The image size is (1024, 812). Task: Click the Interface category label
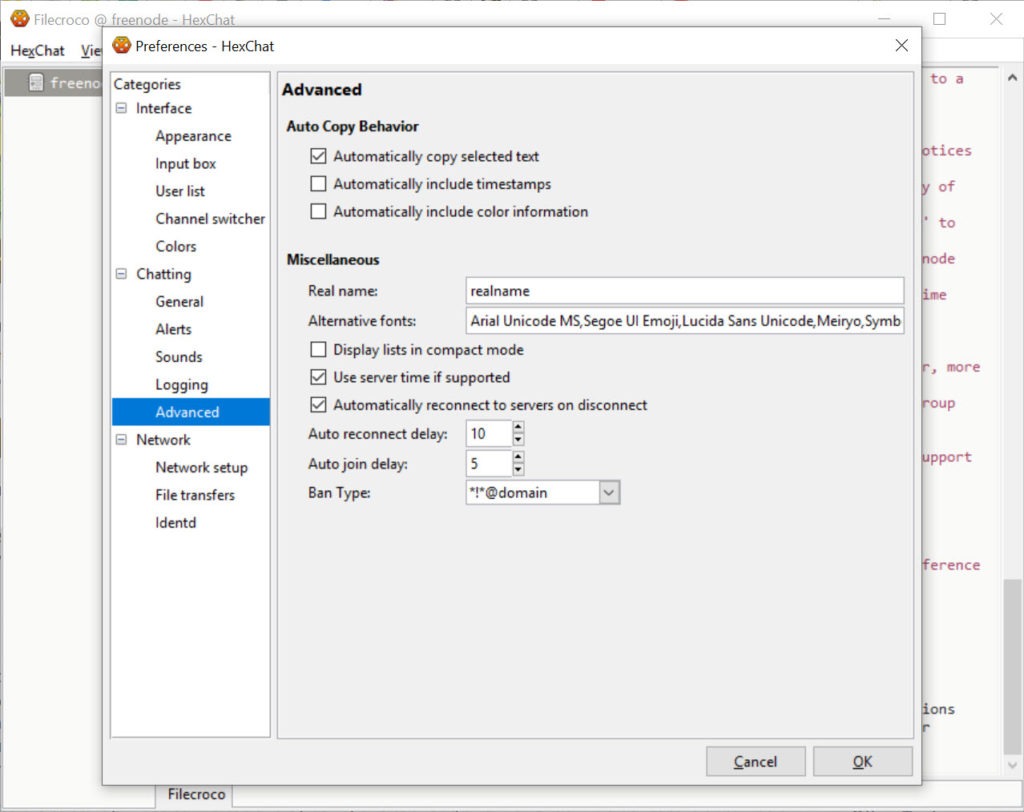[164, 108]
